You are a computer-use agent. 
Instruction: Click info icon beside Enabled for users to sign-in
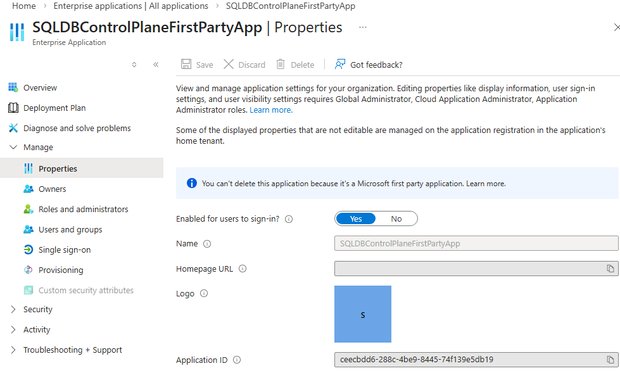289,219
